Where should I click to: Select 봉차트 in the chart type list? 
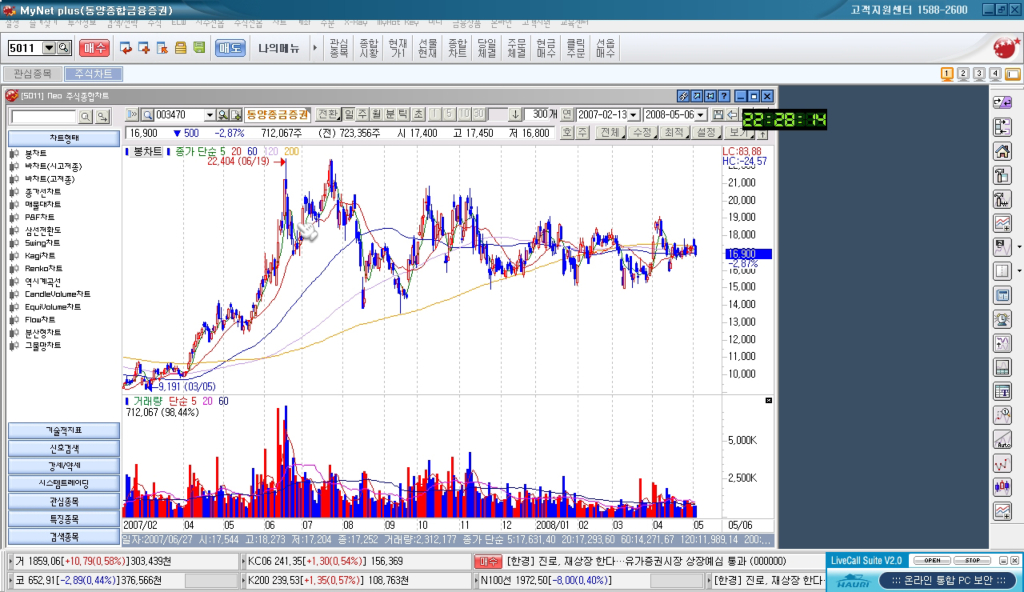36,154
